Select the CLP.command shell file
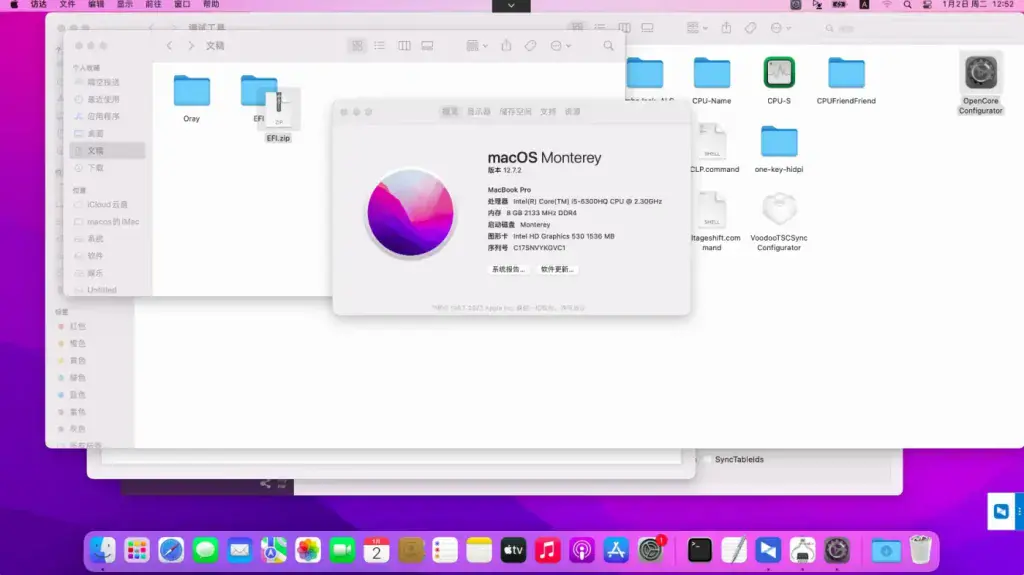Image resolution: width=1024 pixels, height=575 pixels. point(712,142)
